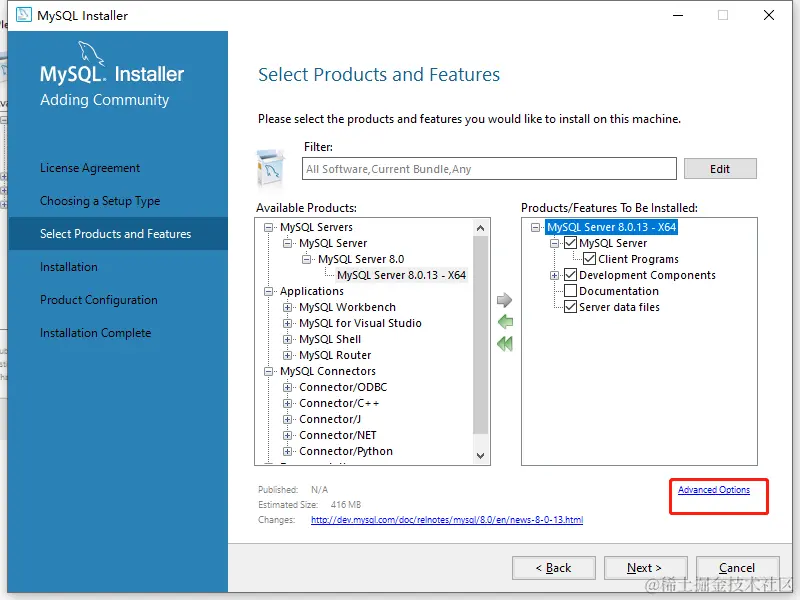800x600 pixels.
Task: Select highlighted MySQL Server 8.0.13 - X64 to install
Action: (612, 227)
